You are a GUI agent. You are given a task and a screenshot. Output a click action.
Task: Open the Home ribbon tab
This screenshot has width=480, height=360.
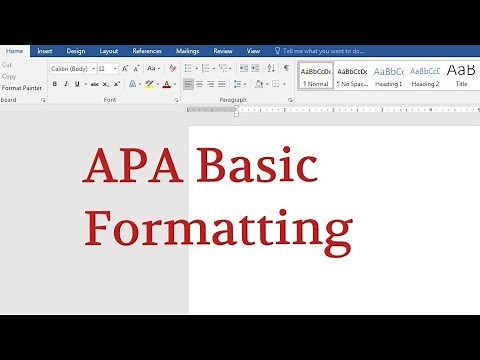pyautogui.click(x=14, y=51)
